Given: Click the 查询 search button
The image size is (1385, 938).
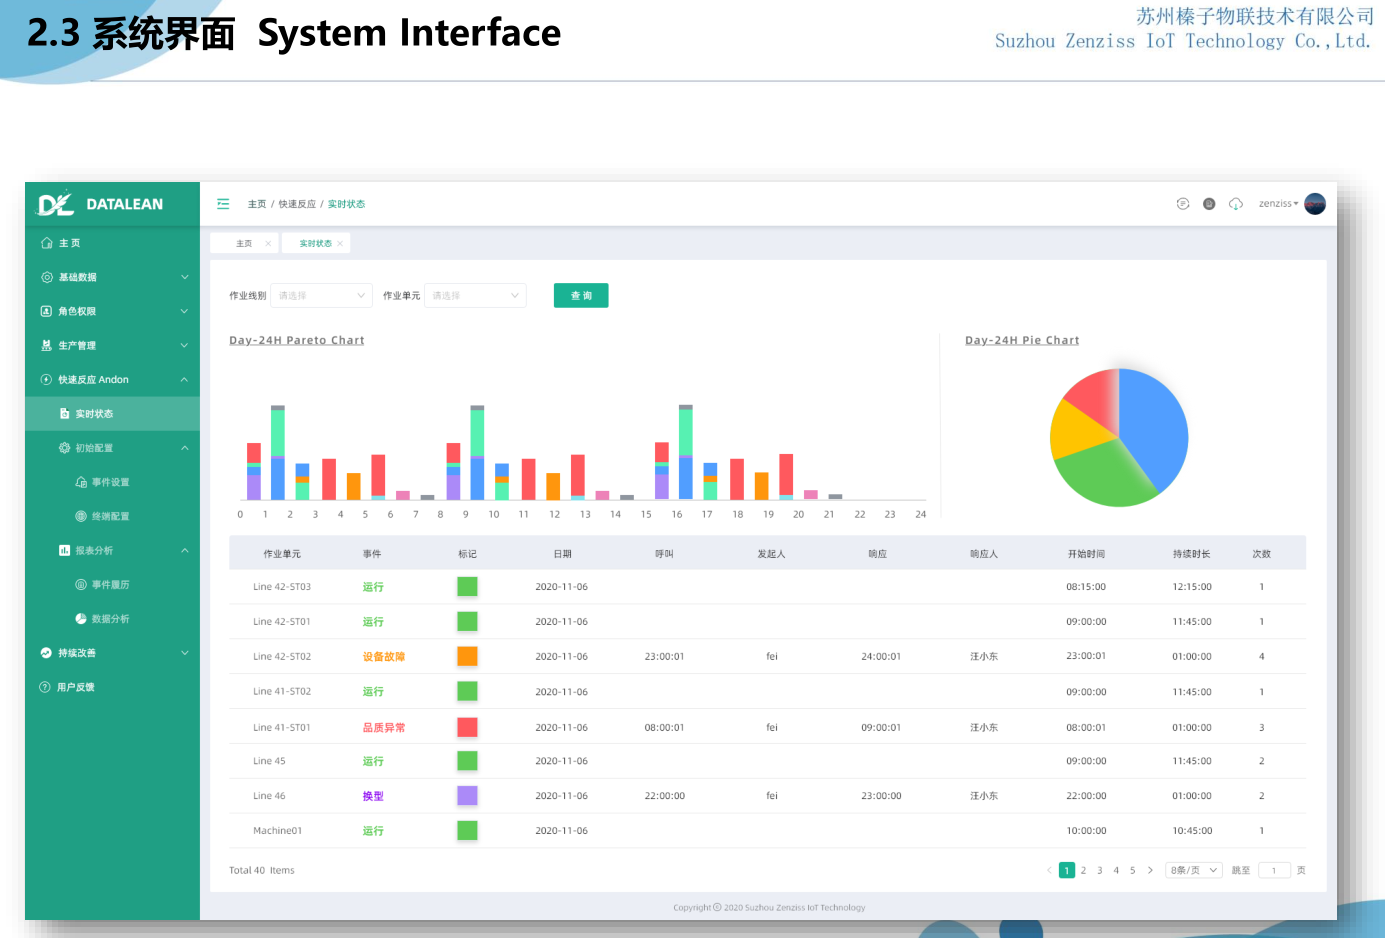Looking at the screenshot, I should tap(581, 295).
